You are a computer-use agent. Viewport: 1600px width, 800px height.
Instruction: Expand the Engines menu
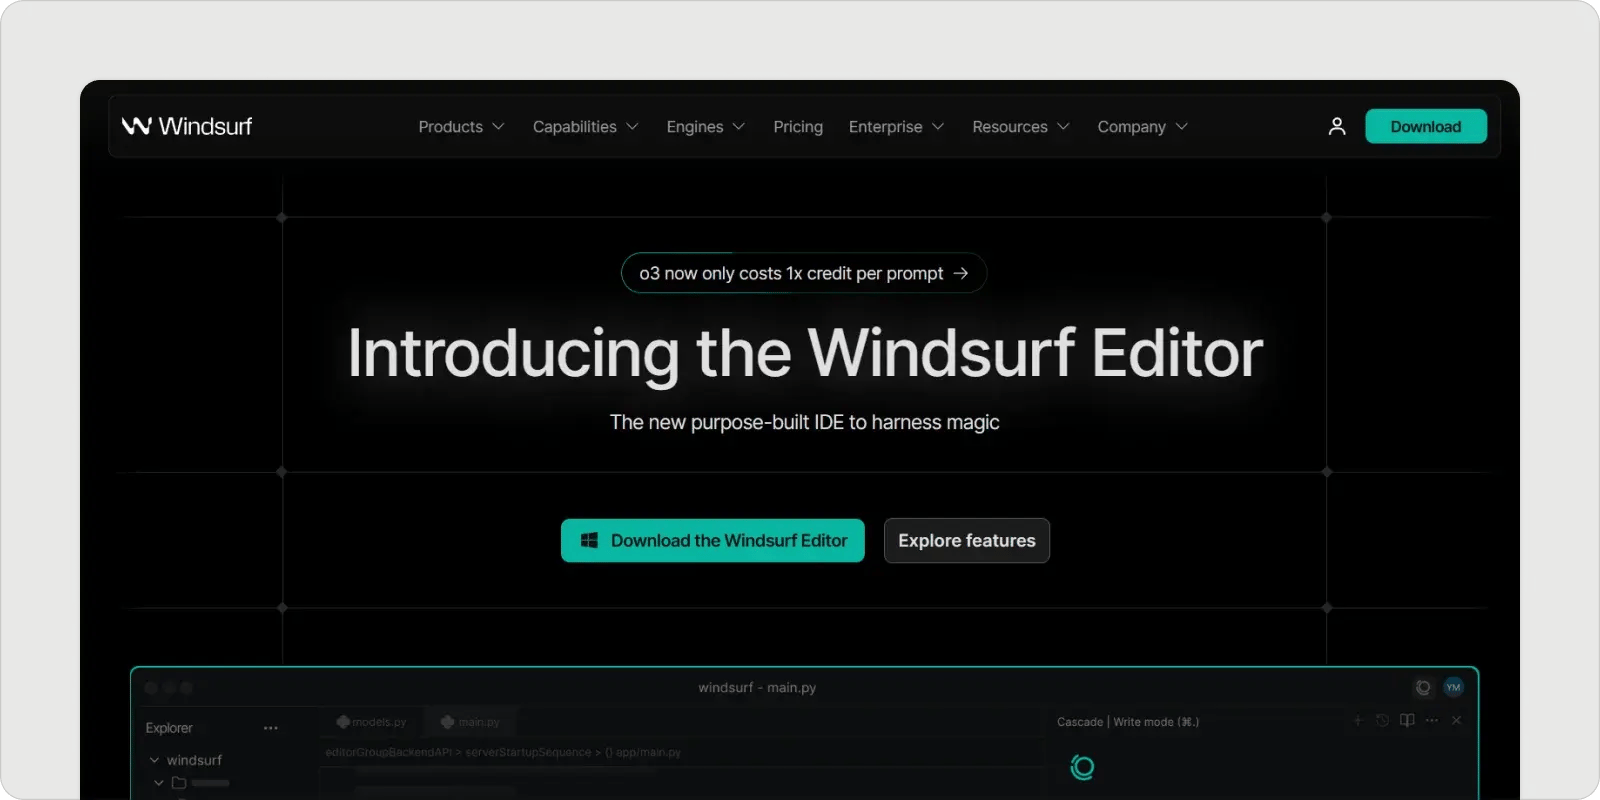coord(706,127)
